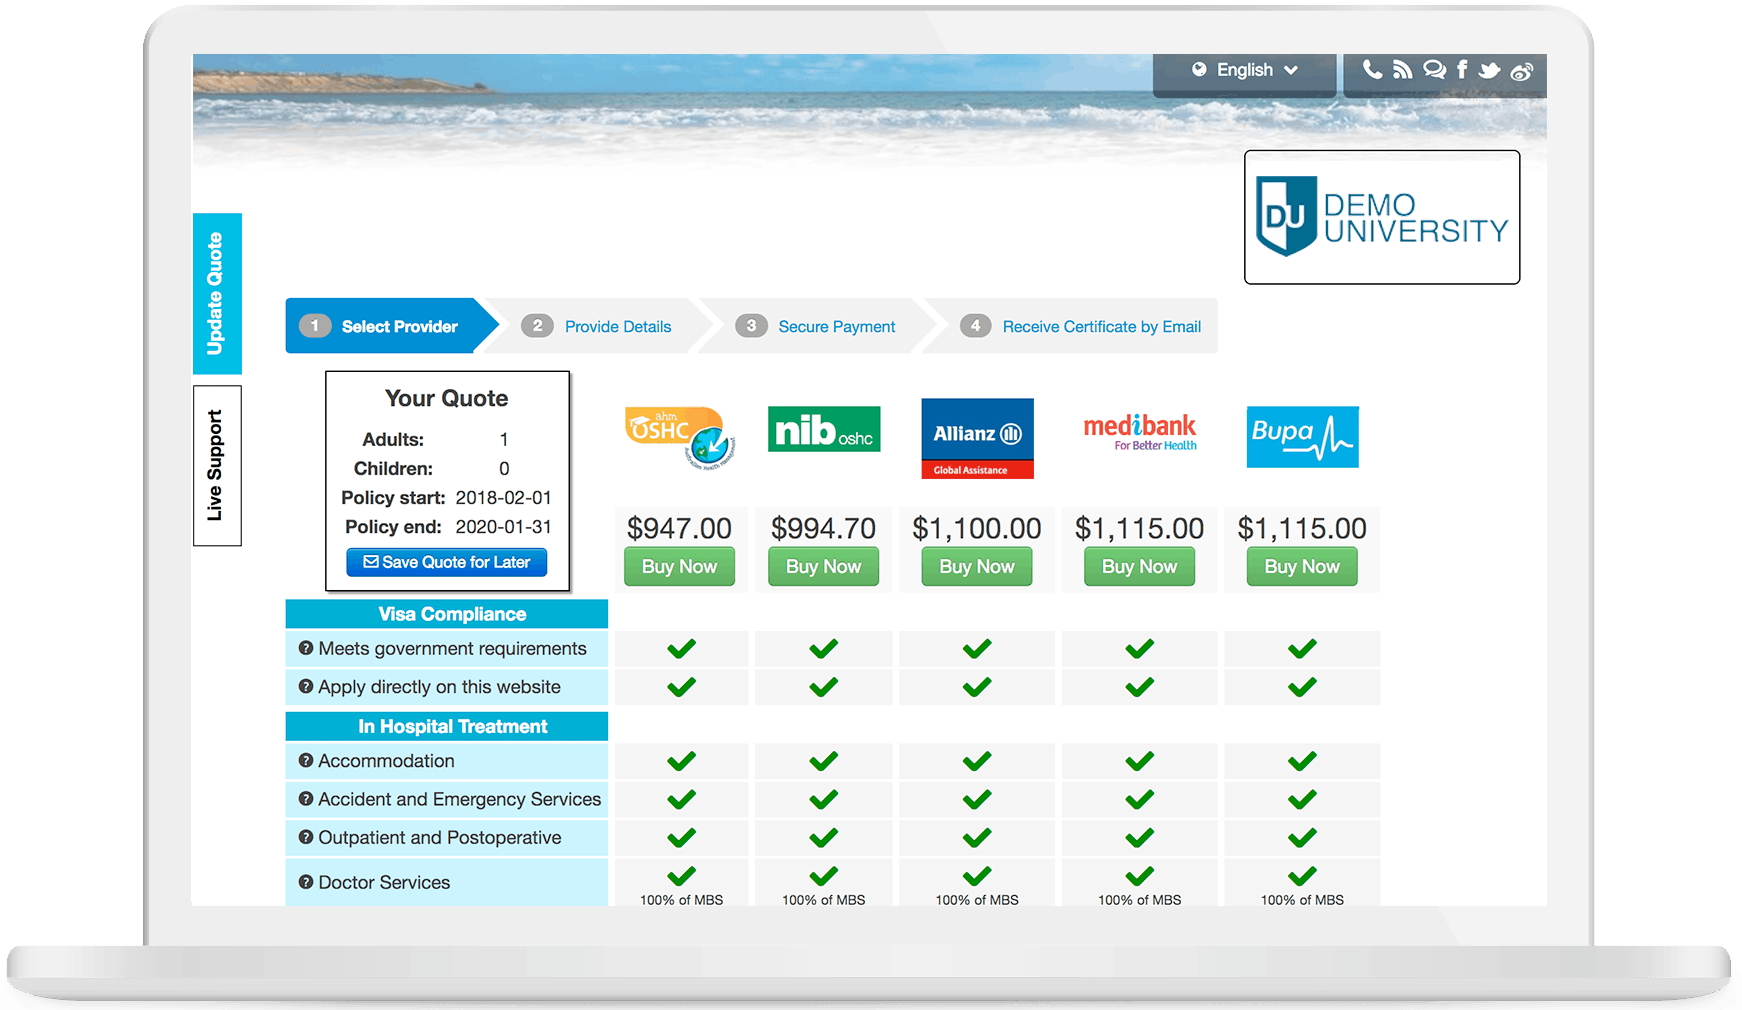Visit the Weibo icon in header

(1522, 71)
